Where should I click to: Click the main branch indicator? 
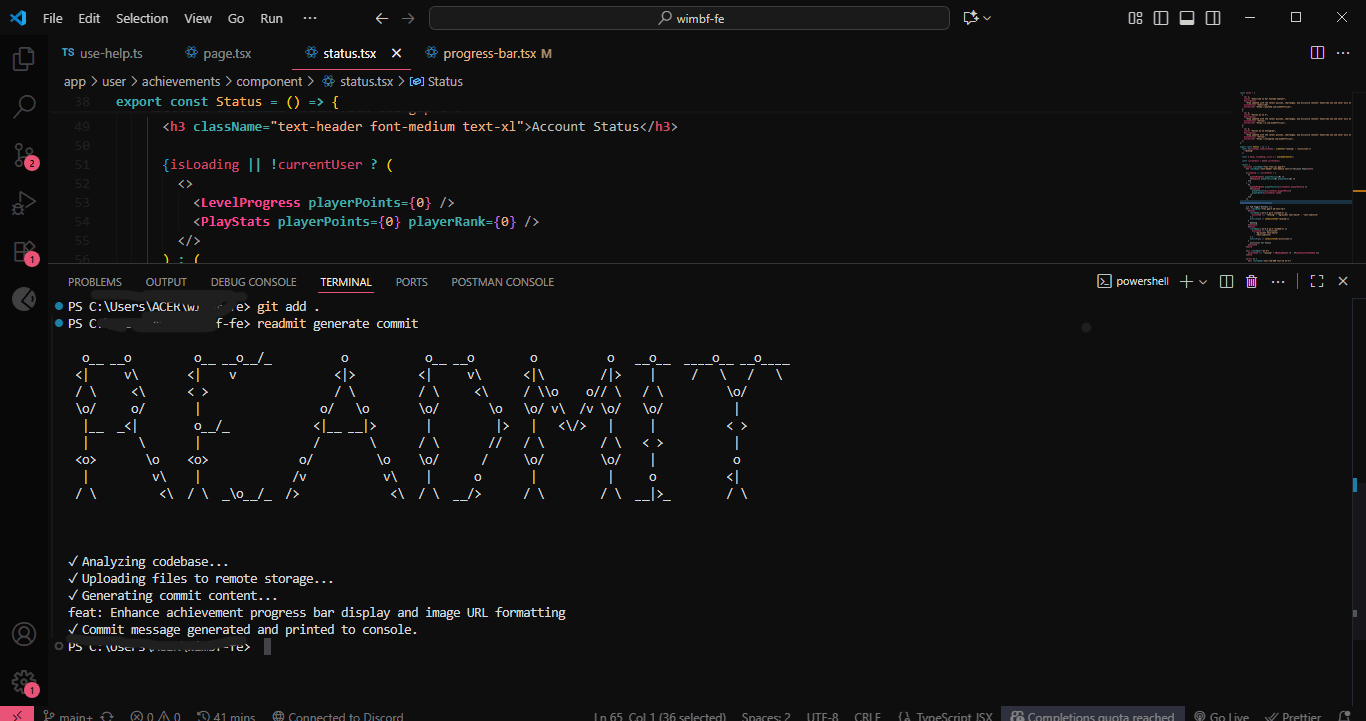pyautogui.click(x=68, y=716)
